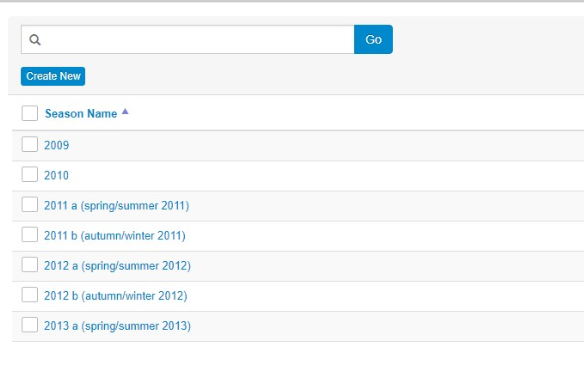This screenshot has width=584, height=366.
Task: Open 2013 a (spring/summer 2013) link
Action: [x=117, y=326]
